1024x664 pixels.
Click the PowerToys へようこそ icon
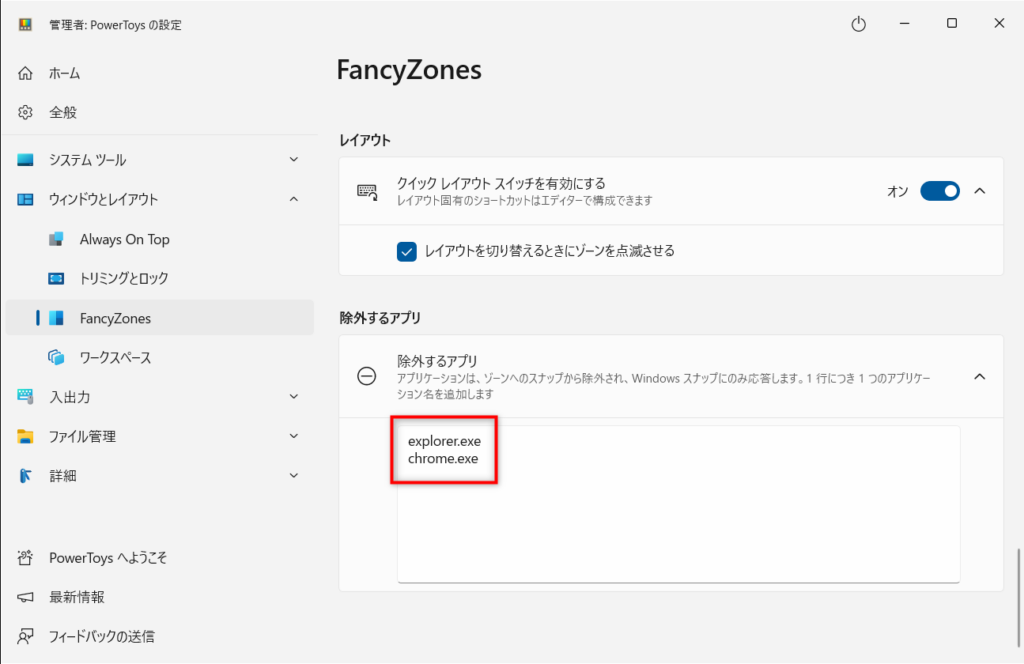[26, 557]
